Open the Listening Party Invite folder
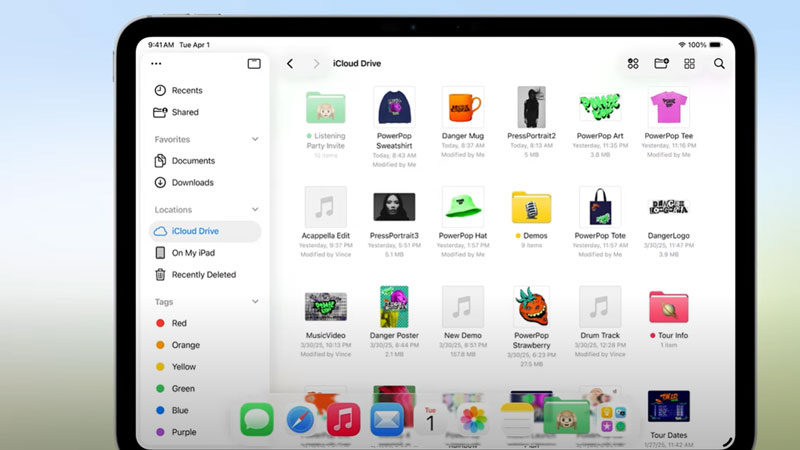The image size is (800, 450). [x=326, y=108]
